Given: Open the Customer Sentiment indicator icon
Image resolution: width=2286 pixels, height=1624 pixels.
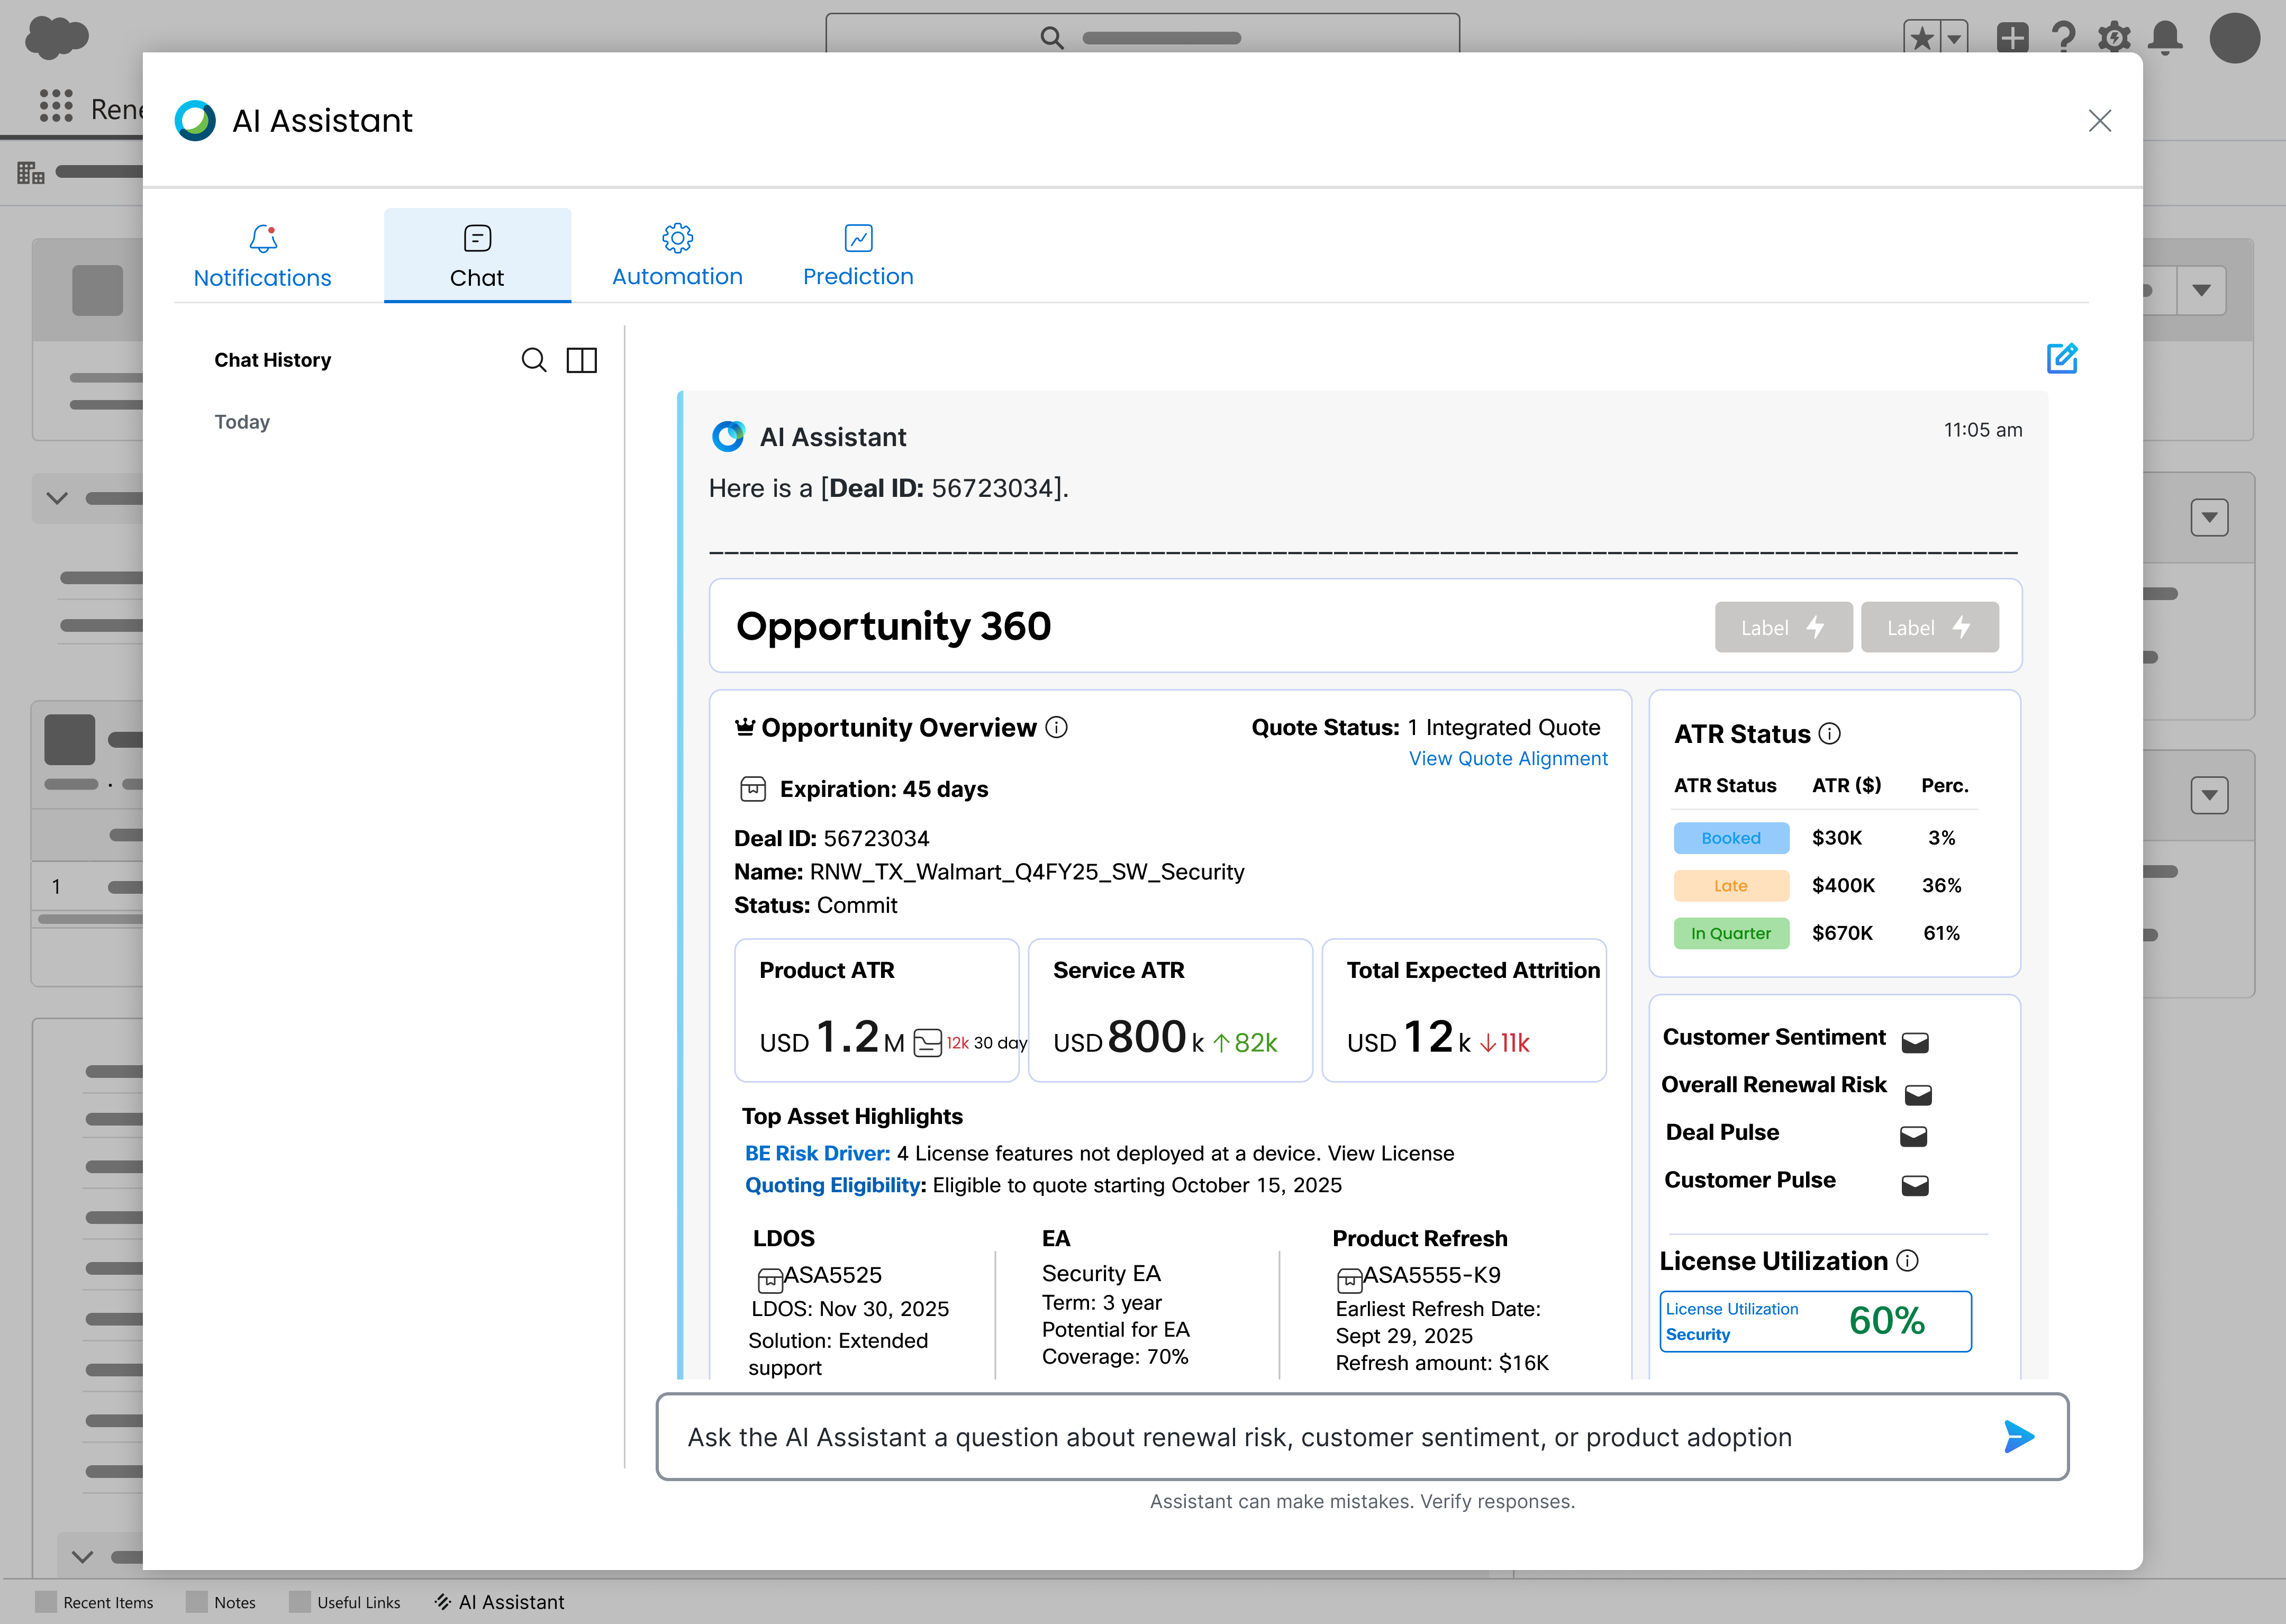Looking at the screenshot, I should click(x=1914, y=1043).
